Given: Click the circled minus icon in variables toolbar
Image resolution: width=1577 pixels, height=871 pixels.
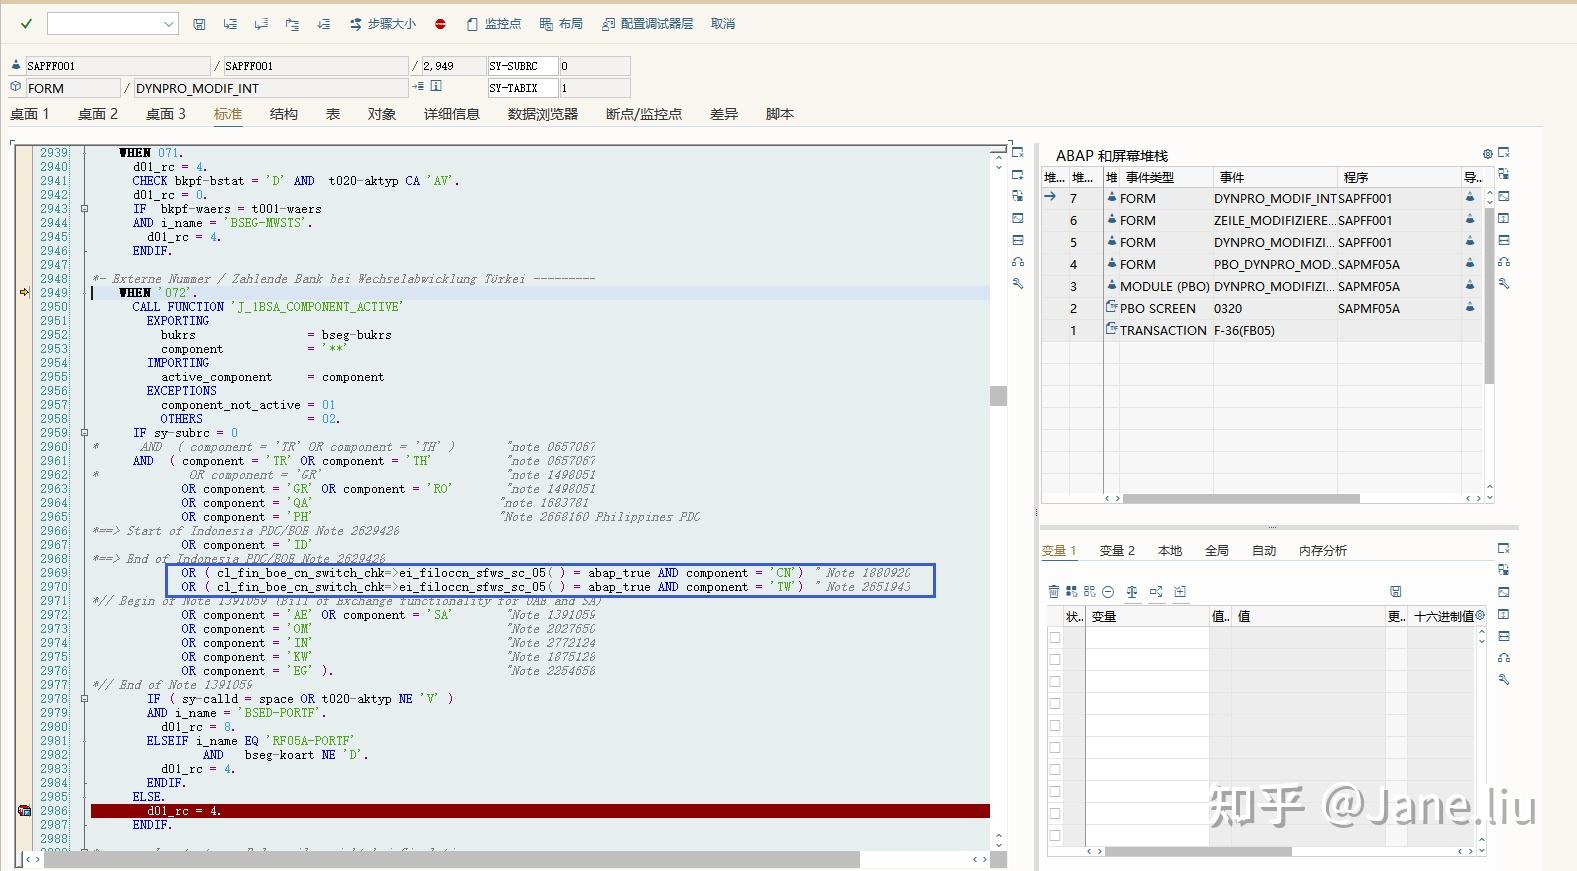Looking at the screenshot, I should 1108,592.
